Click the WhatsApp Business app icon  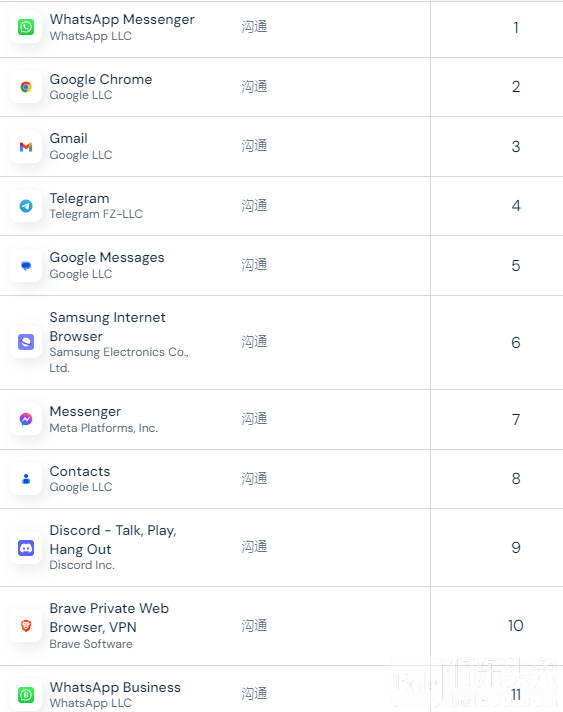26,695
